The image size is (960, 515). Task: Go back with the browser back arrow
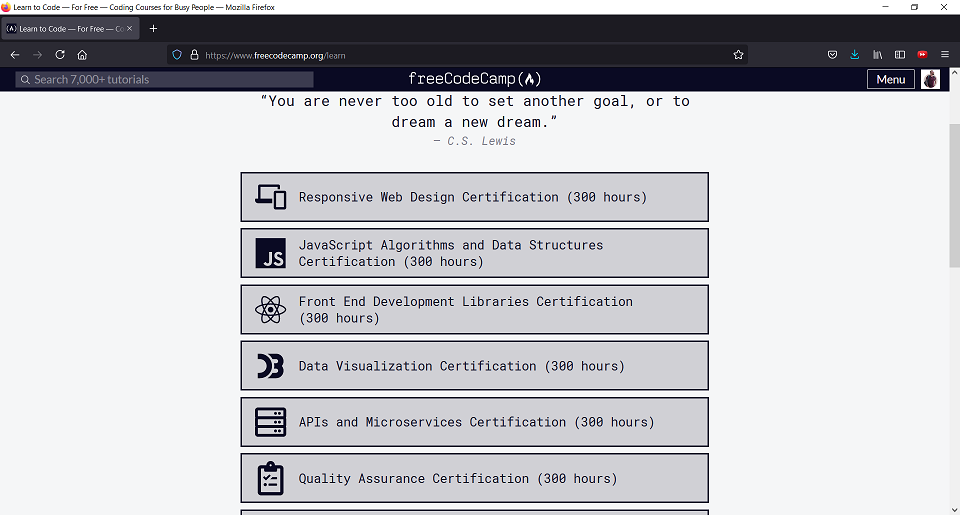pos(15,55)
